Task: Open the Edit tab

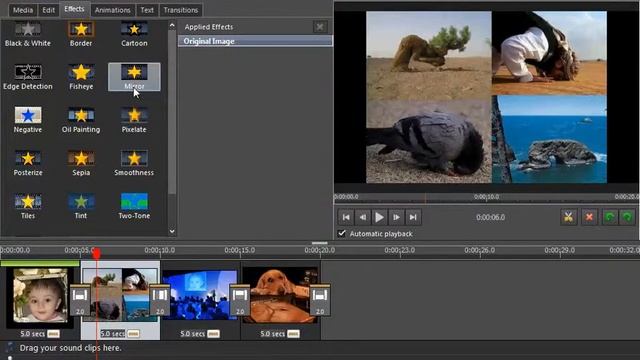Action: tap(49, 10)
